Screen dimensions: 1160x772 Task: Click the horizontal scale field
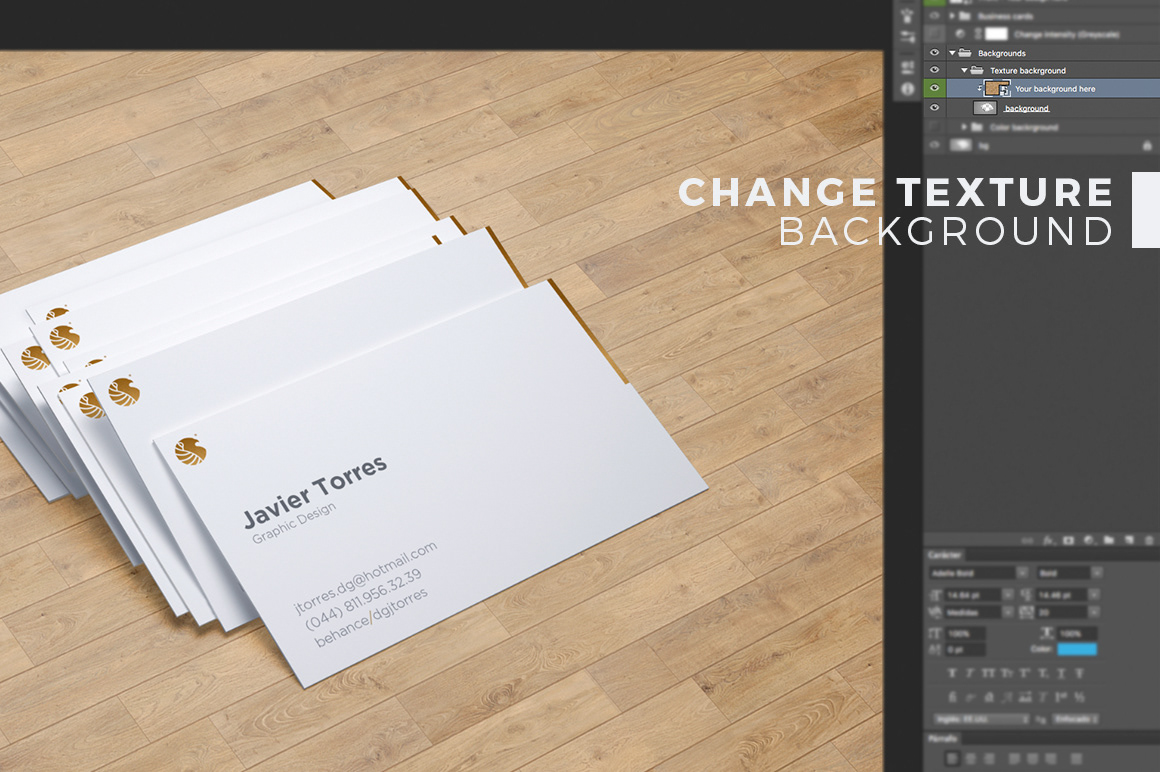[1077, 634]
